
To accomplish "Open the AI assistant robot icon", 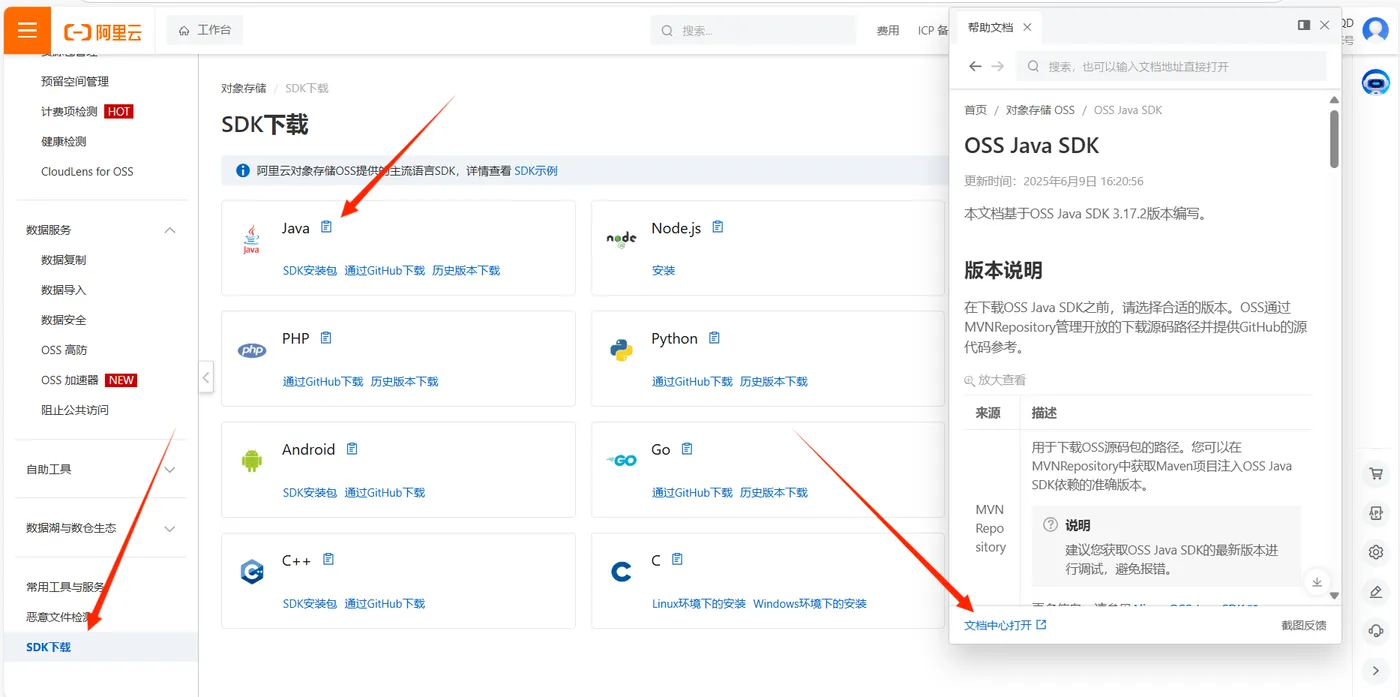I will coord(1376,82).
